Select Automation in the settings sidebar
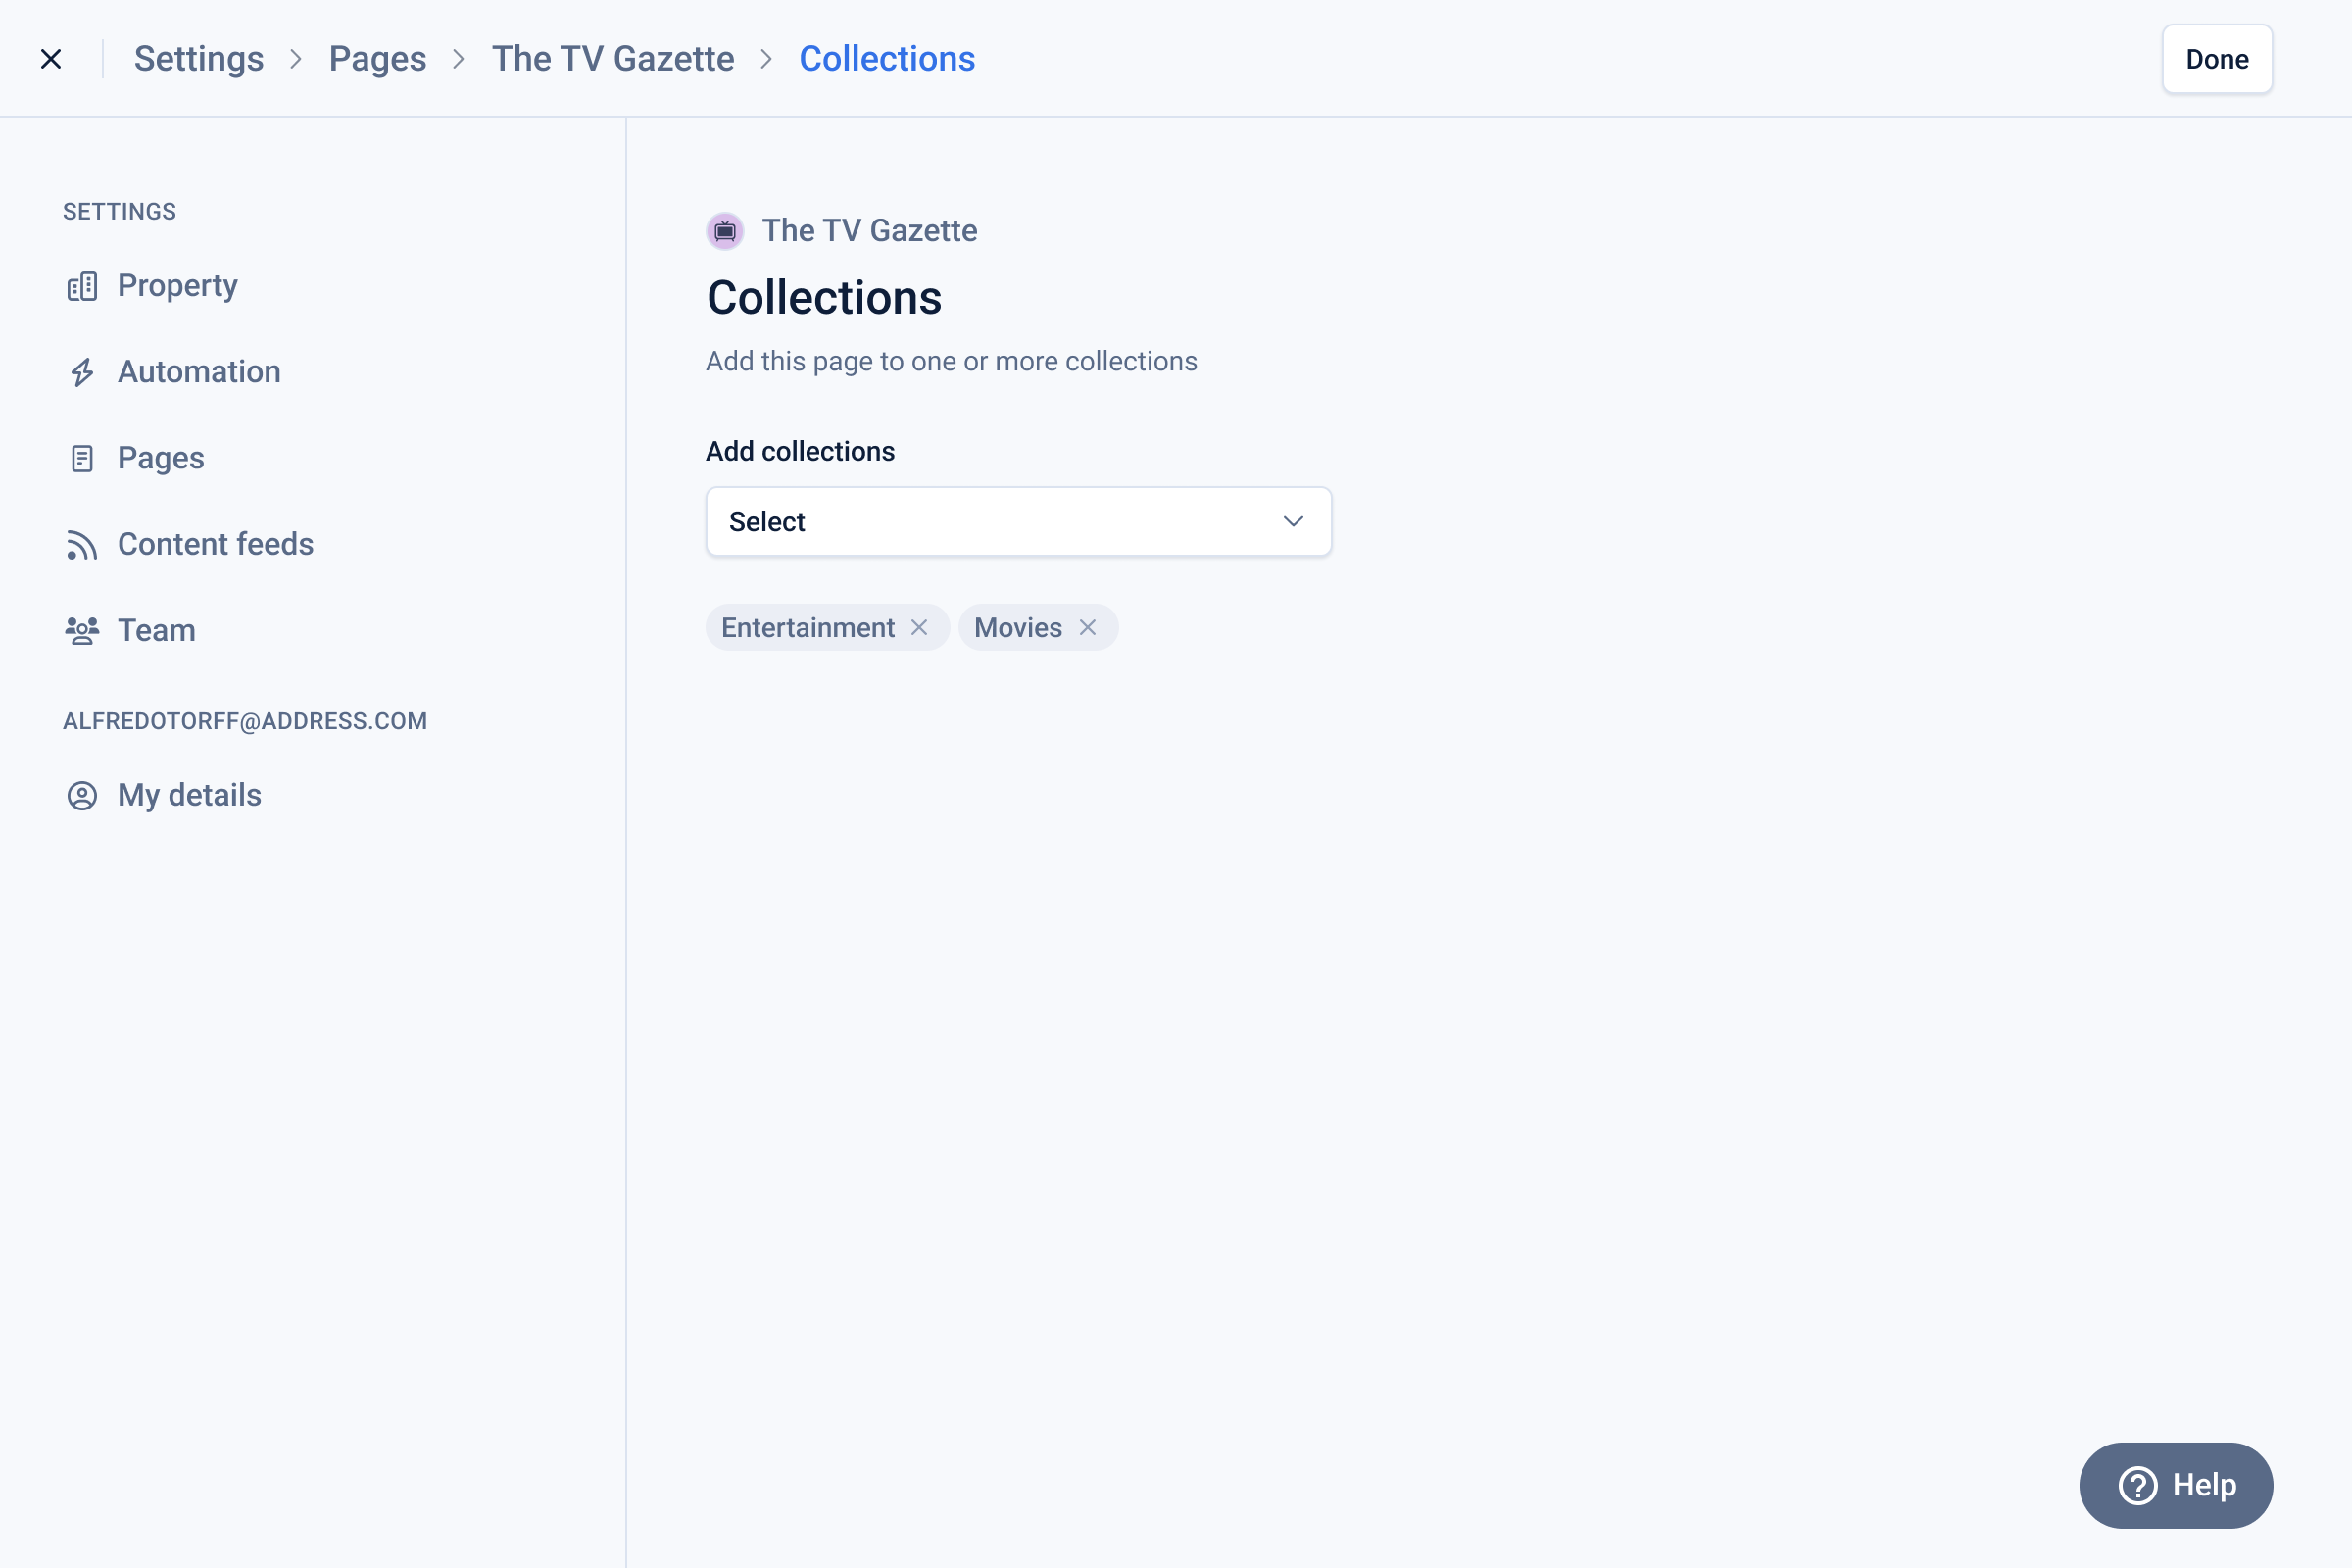Viewport: 2352px width, 1568px height. (199, 372)
